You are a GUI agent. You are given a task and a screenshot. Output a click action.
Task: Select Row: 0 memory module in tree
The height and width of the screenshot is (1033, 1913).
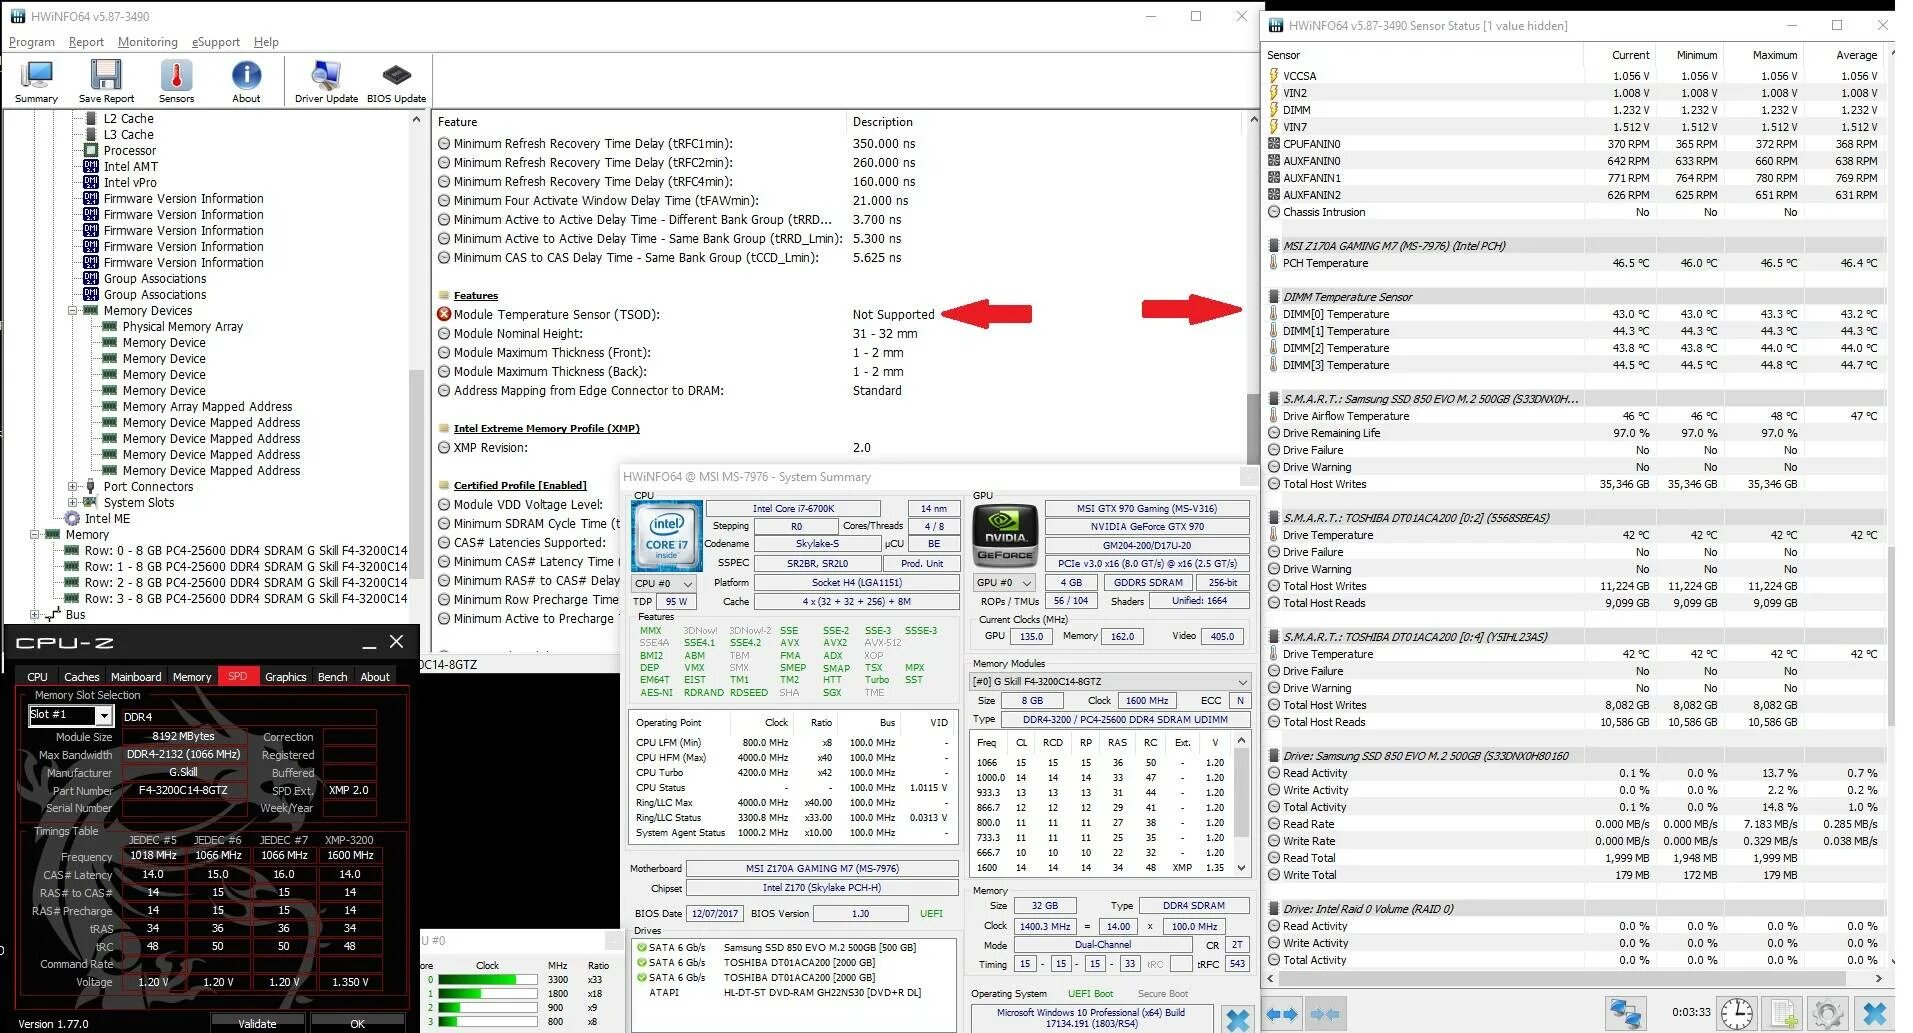click(245, 550)
